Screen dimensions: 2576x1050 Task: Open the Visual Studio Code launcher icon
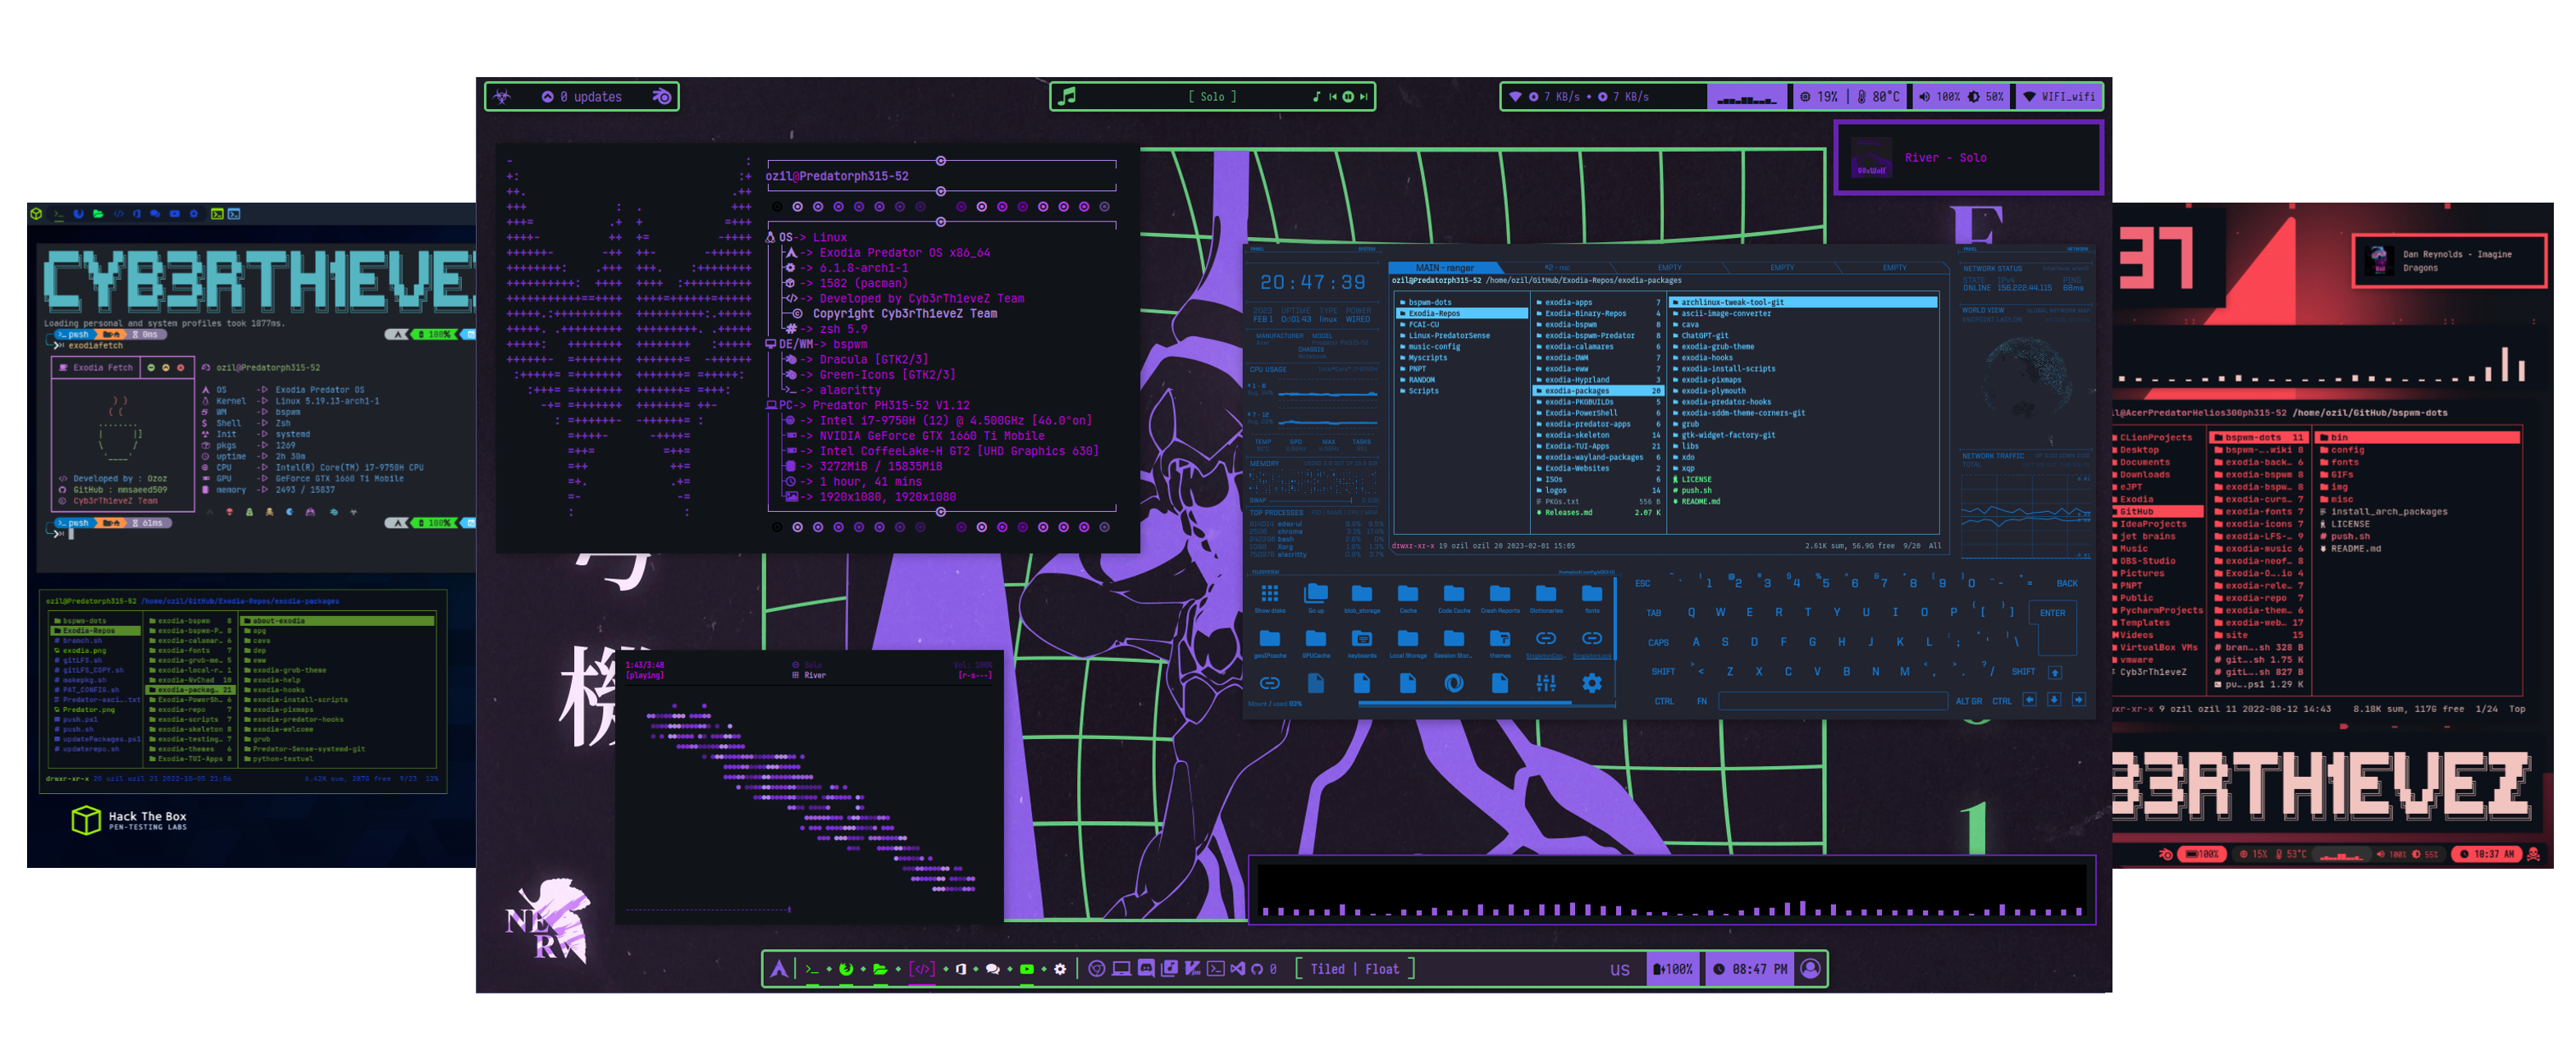click(1238, 969)
